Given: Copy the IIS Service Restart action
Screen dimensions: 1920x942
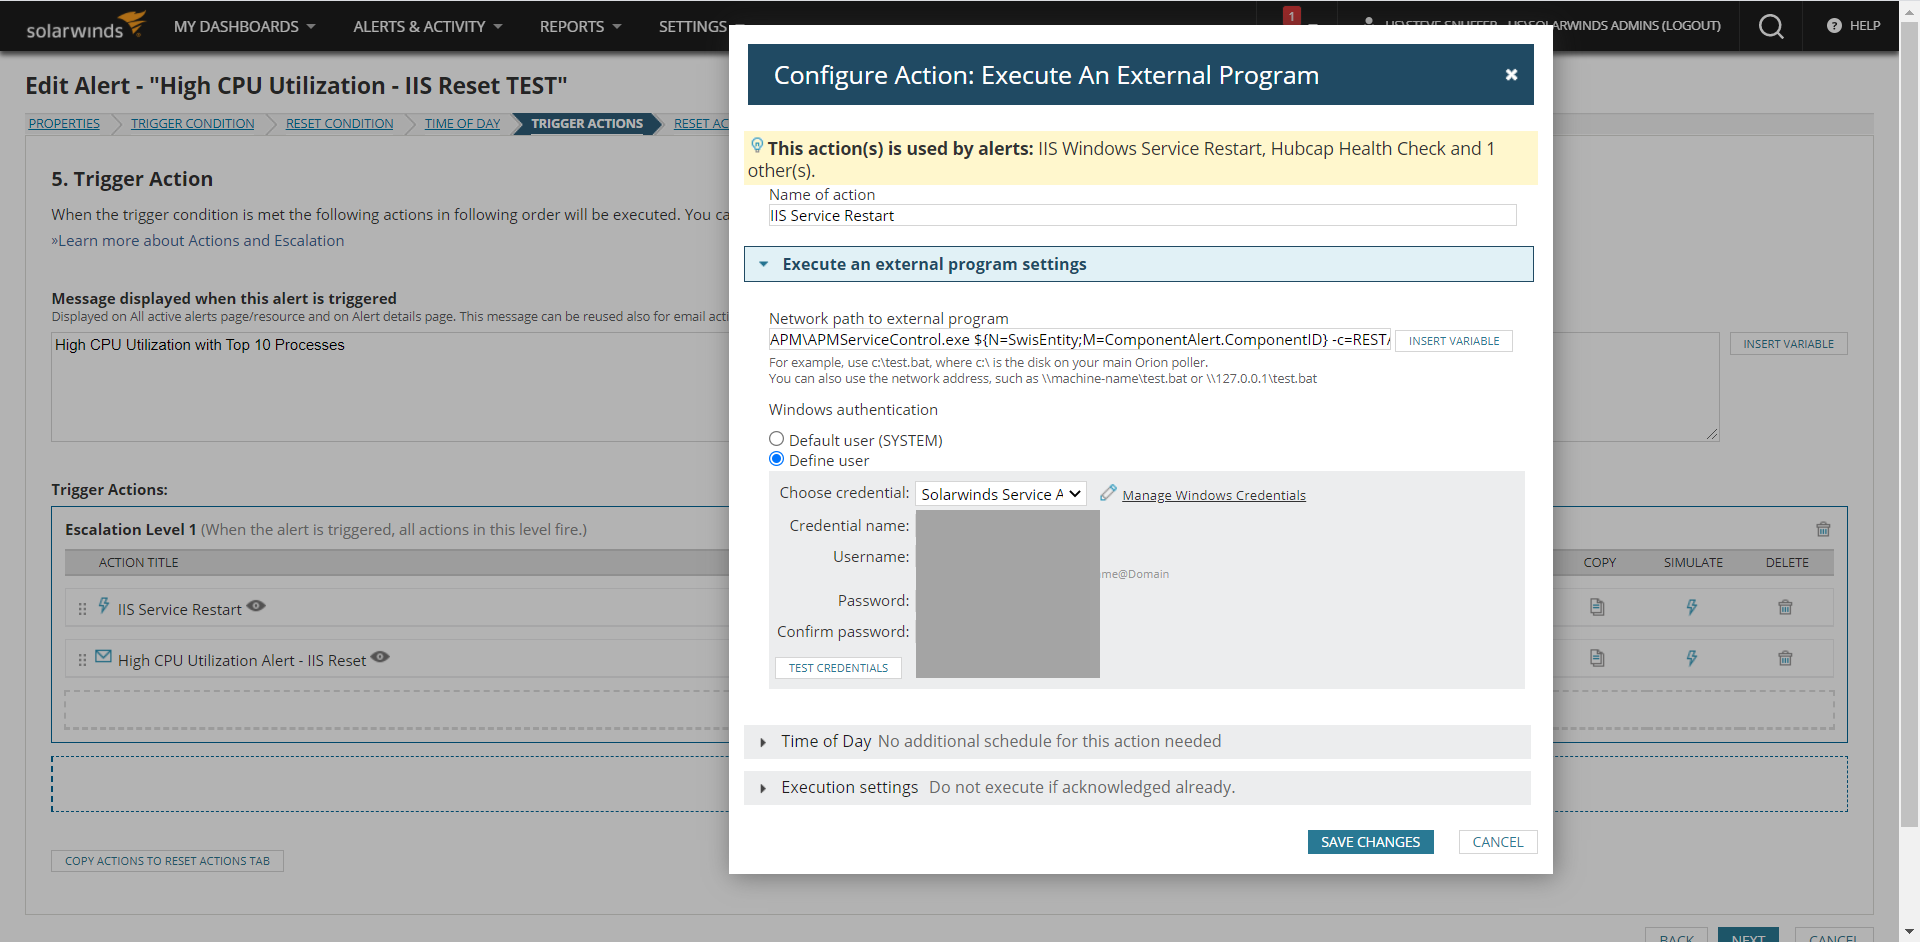Looking at the screenshot, I should 1597,607.
